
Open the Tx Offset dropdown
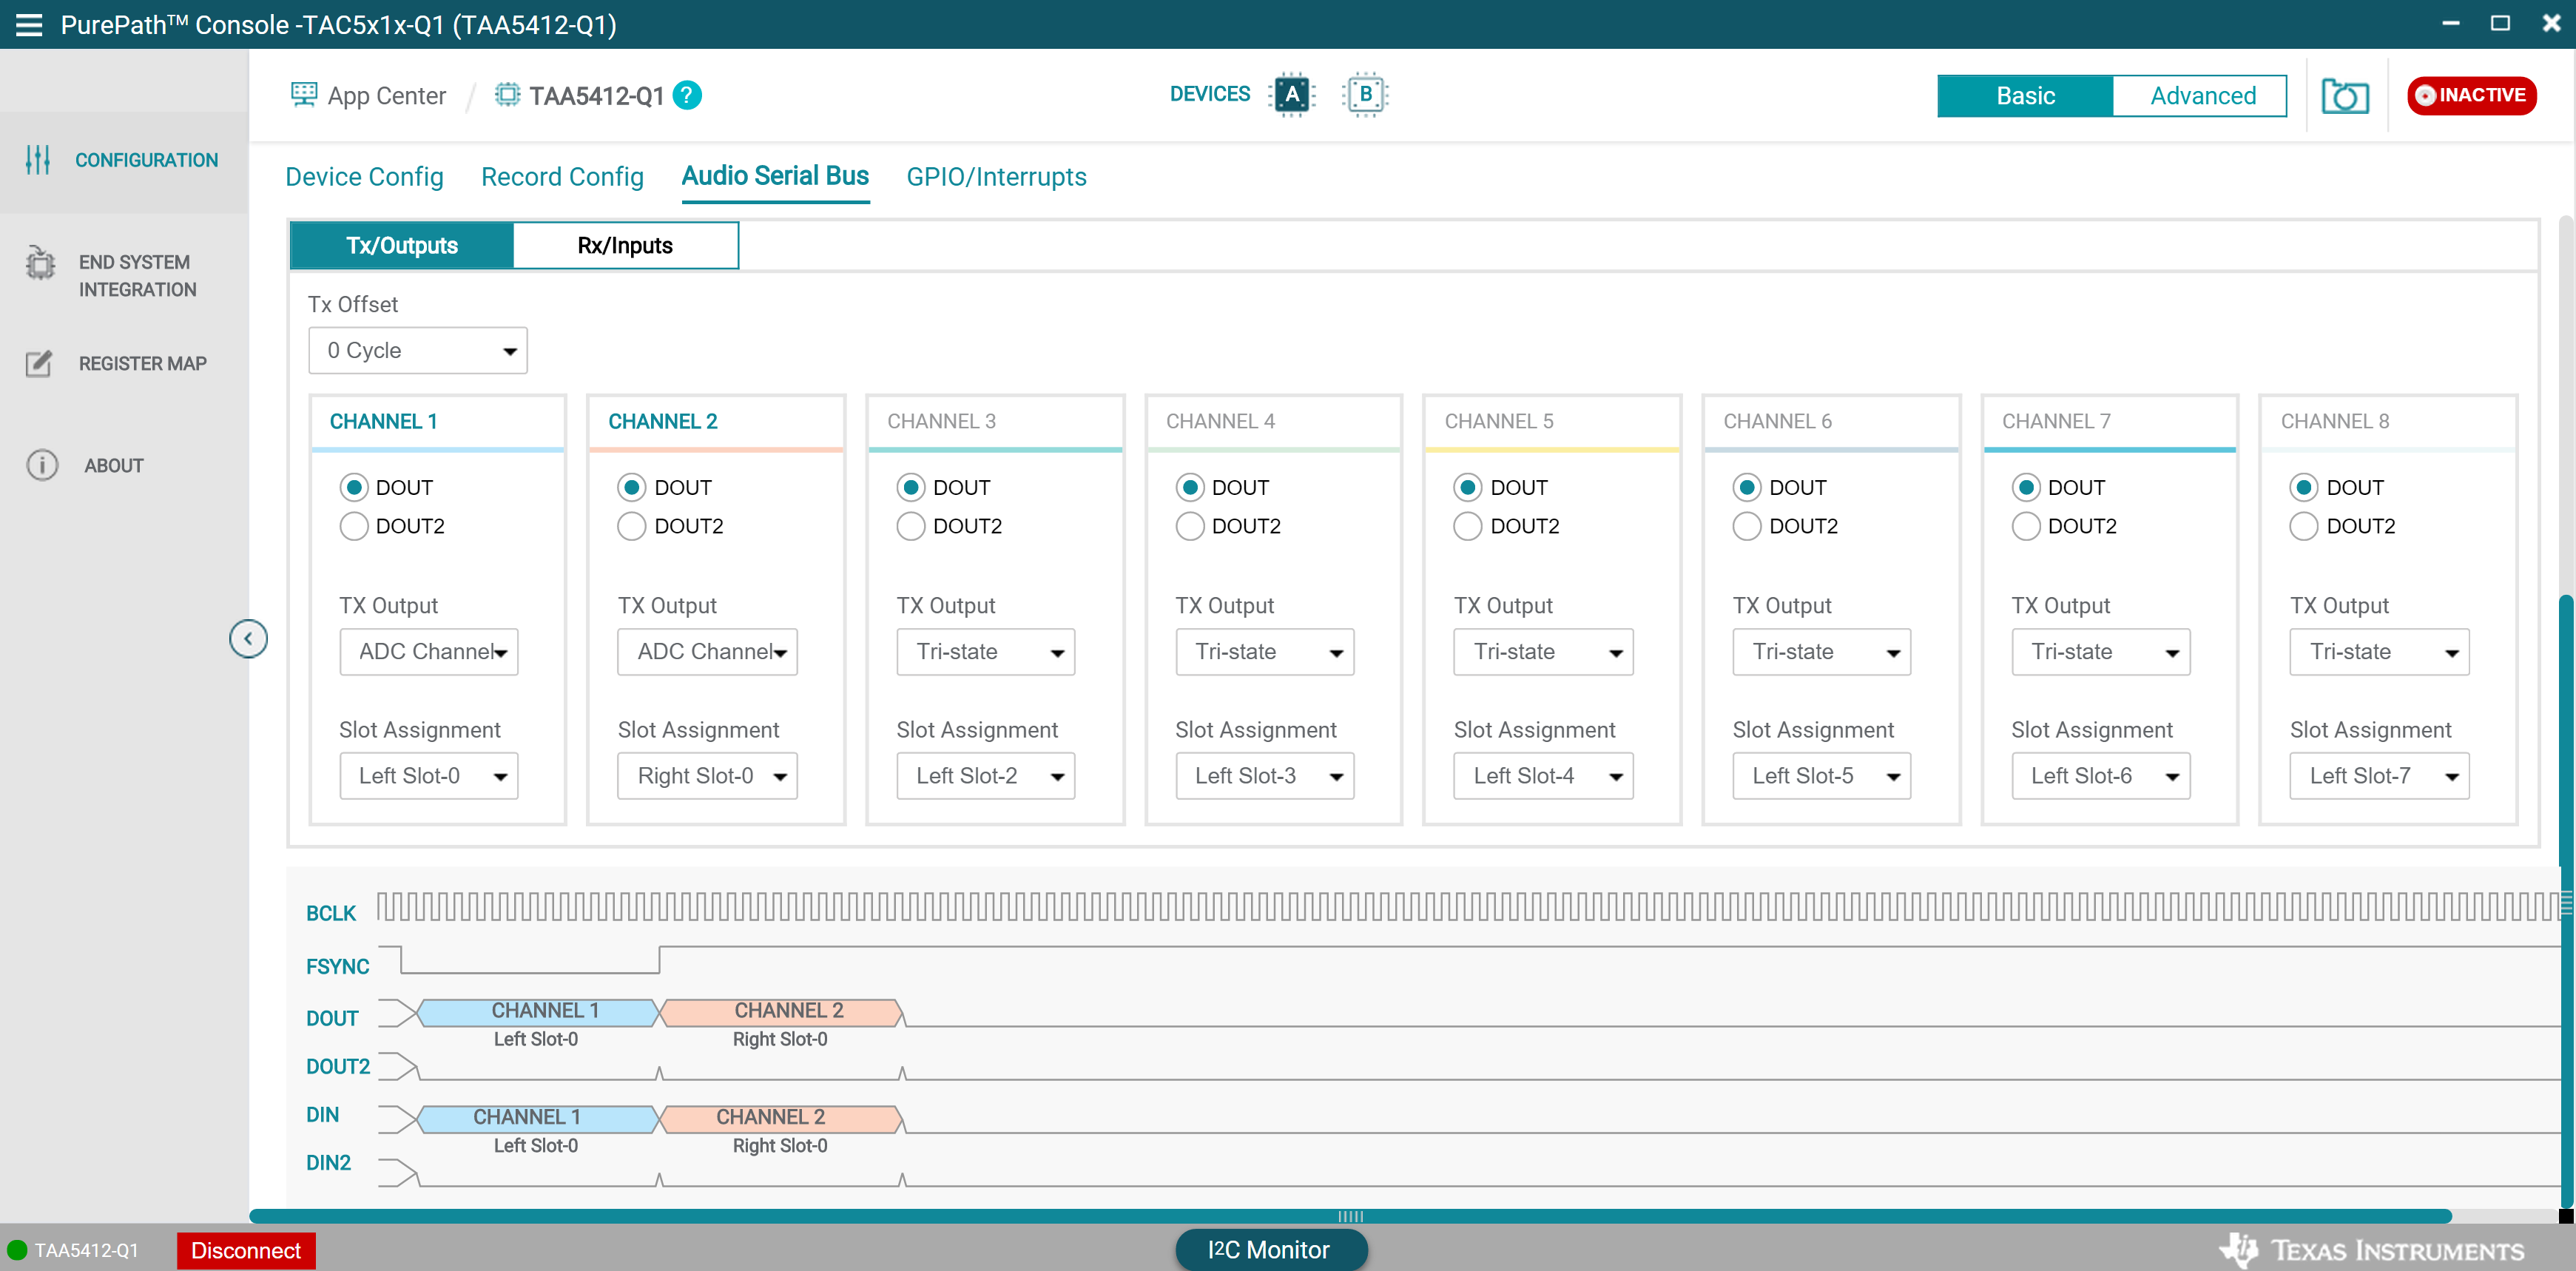(417, 350)
